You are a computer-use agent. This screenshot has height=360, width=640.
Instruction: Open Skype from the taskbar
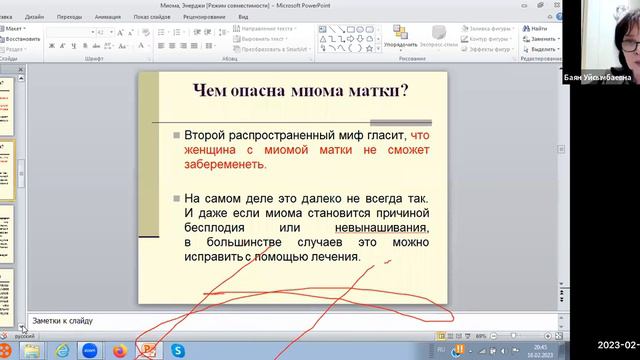178,351
